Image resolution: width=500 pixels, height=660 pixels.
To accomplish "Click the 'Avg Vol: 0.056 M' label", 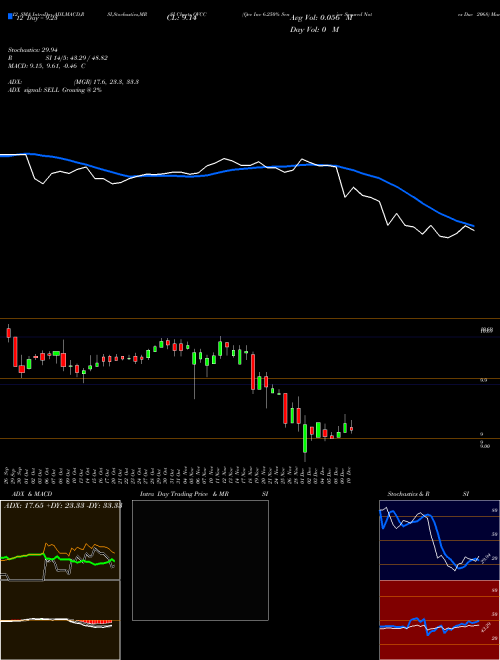I will tap(321, 18).
